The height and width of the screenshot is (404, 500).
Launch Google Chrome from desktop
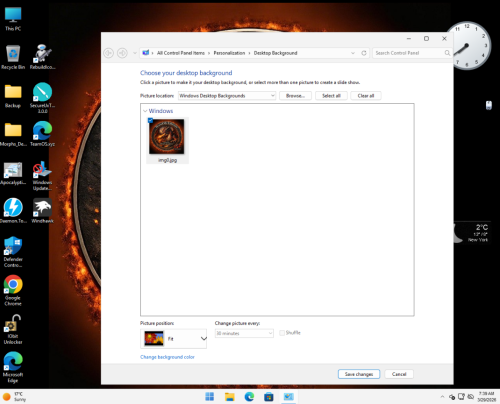[x=13, y=290]
